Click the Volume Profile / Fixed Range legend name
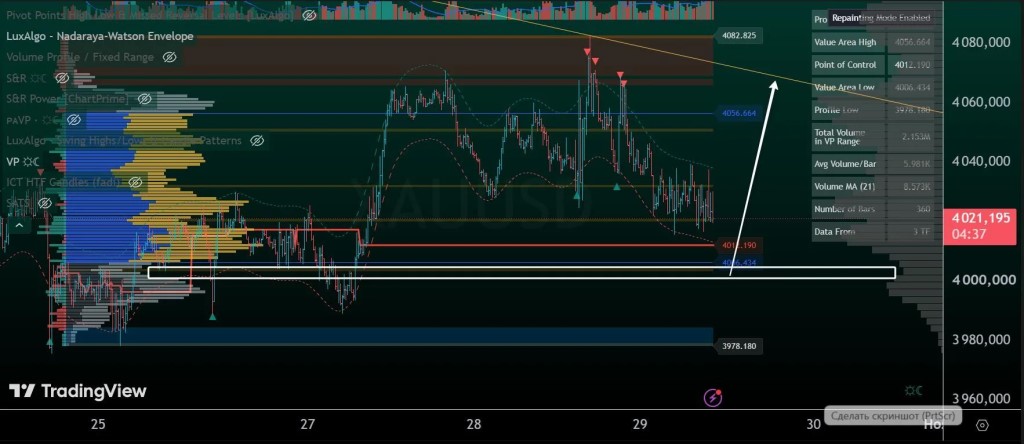 (80, 57)
